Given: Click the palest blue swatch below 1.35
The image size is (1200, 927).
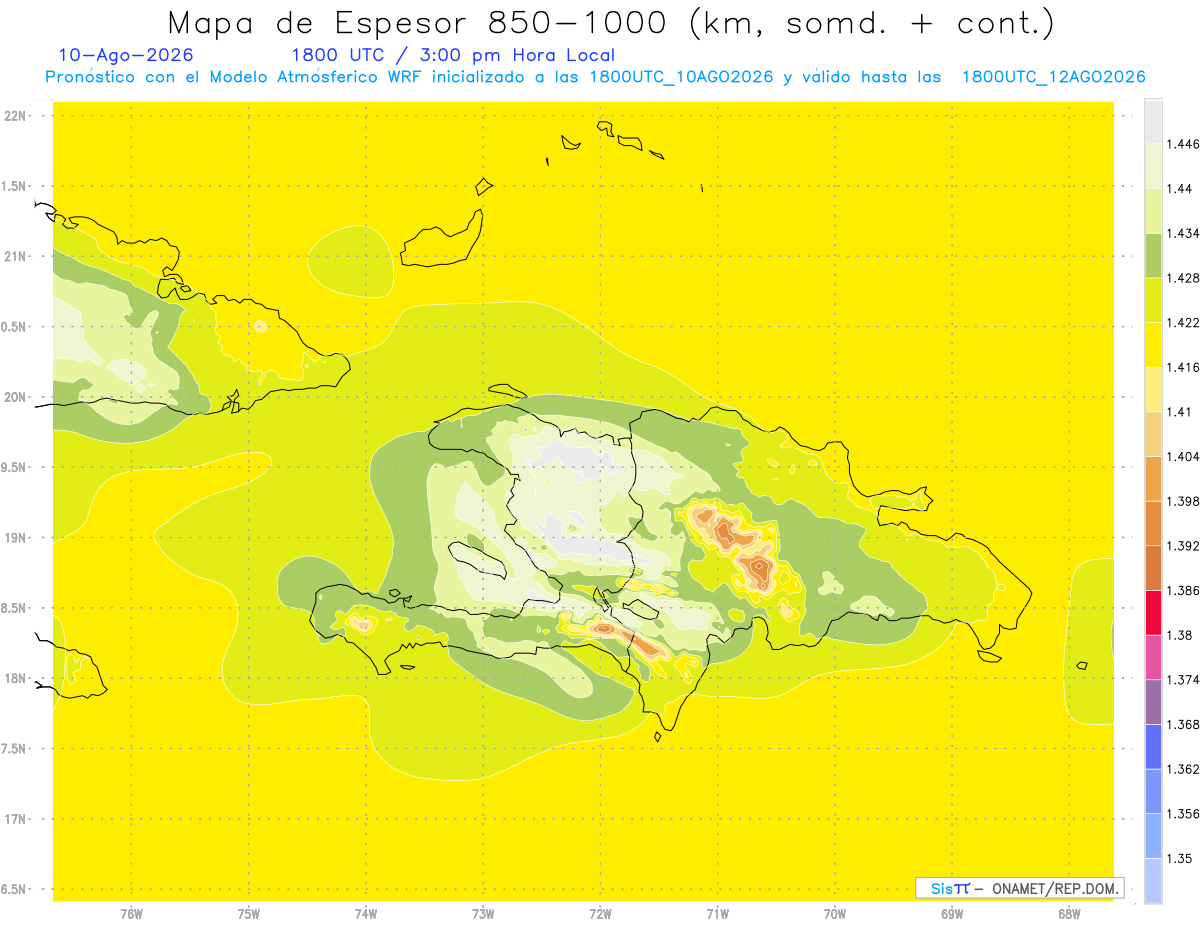Looking at the screenshot, I should point(1153,880).
